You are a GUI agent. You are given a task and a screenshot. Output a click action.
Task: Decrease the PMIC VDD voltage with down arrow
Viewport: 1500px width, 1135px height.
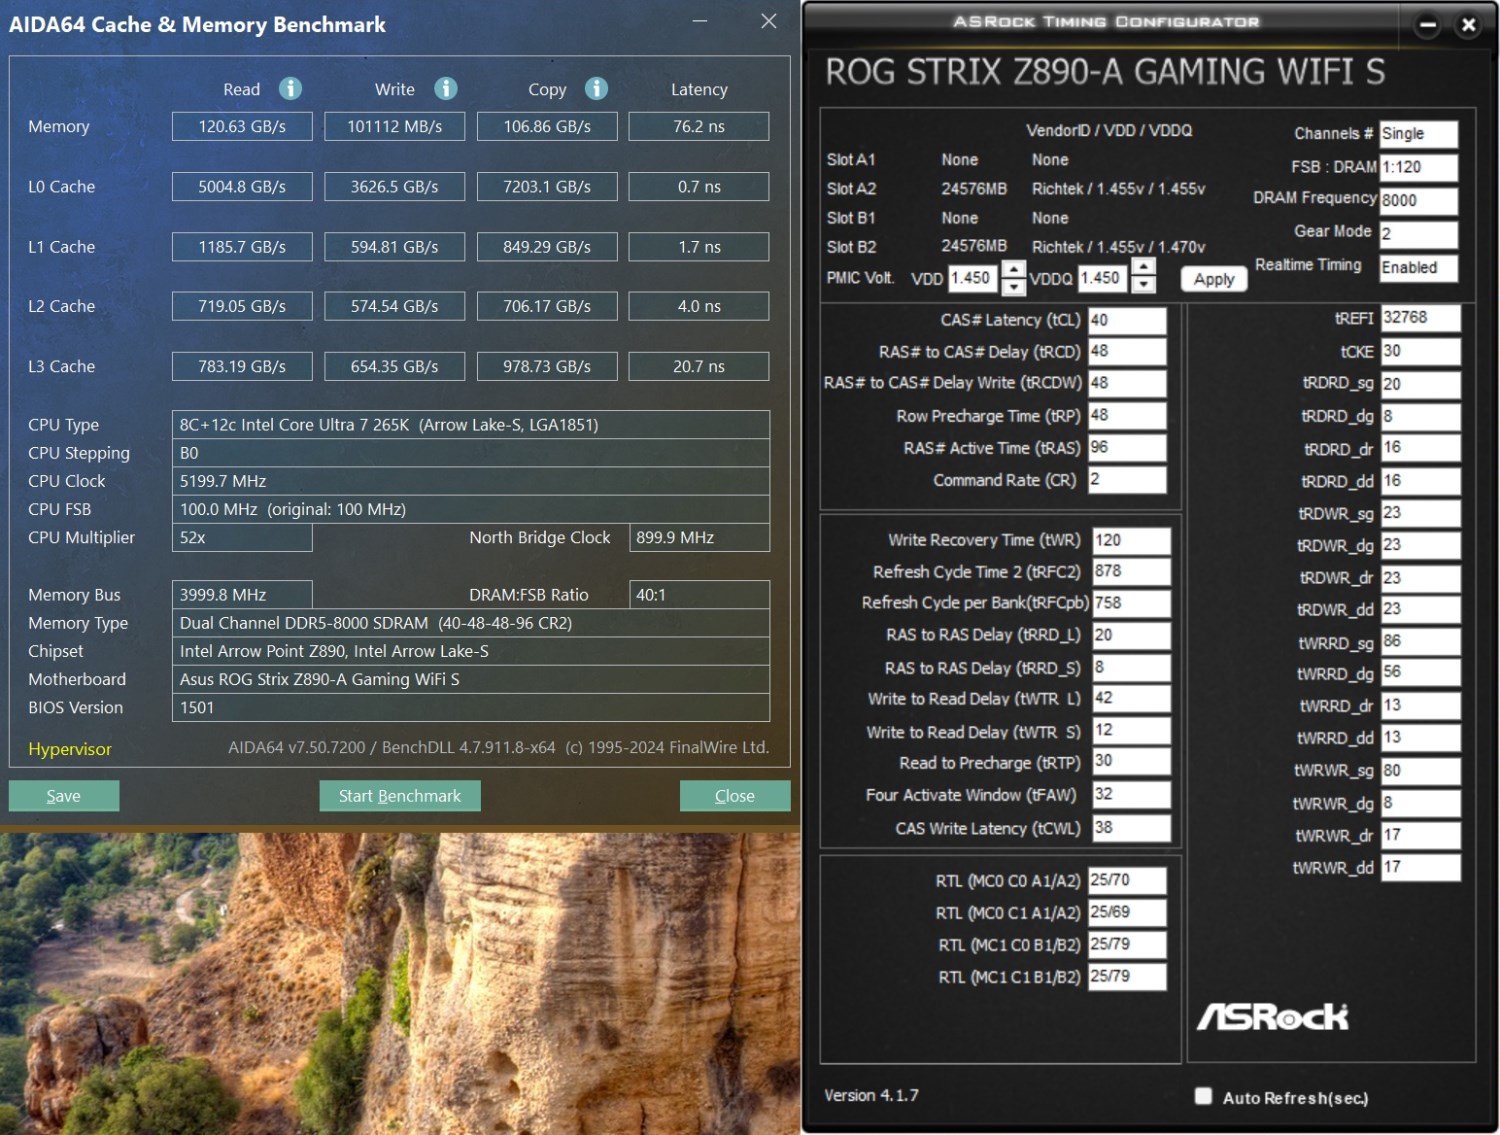[x=1014, y=287]
